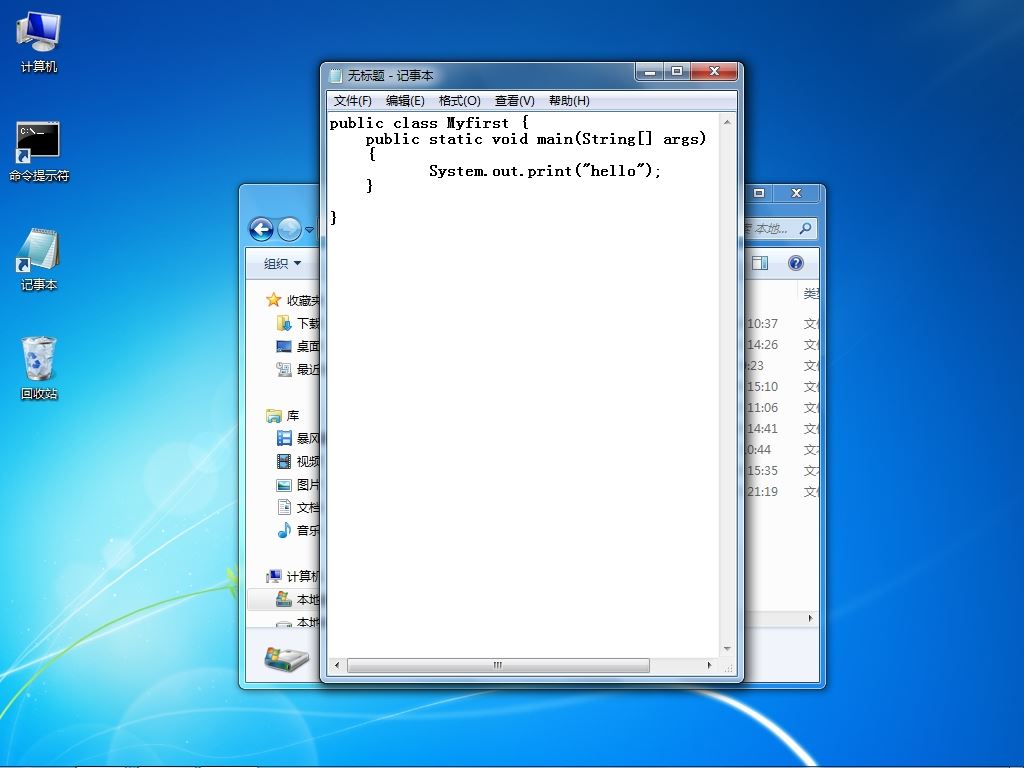Select highlighted 本地 disk in Explorer sidebar
Viewport: 1024px width, 768px height.
coord(285,599)
